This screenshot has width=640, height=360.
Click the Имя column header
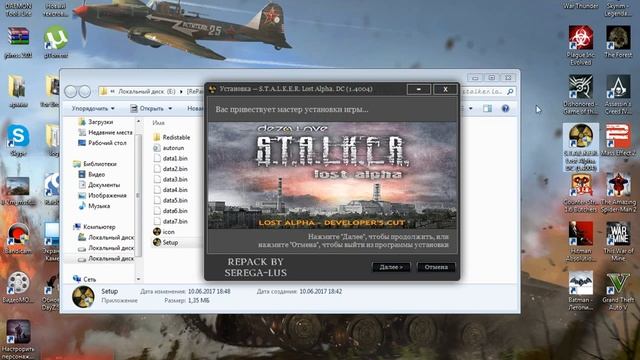pos(158,123)
